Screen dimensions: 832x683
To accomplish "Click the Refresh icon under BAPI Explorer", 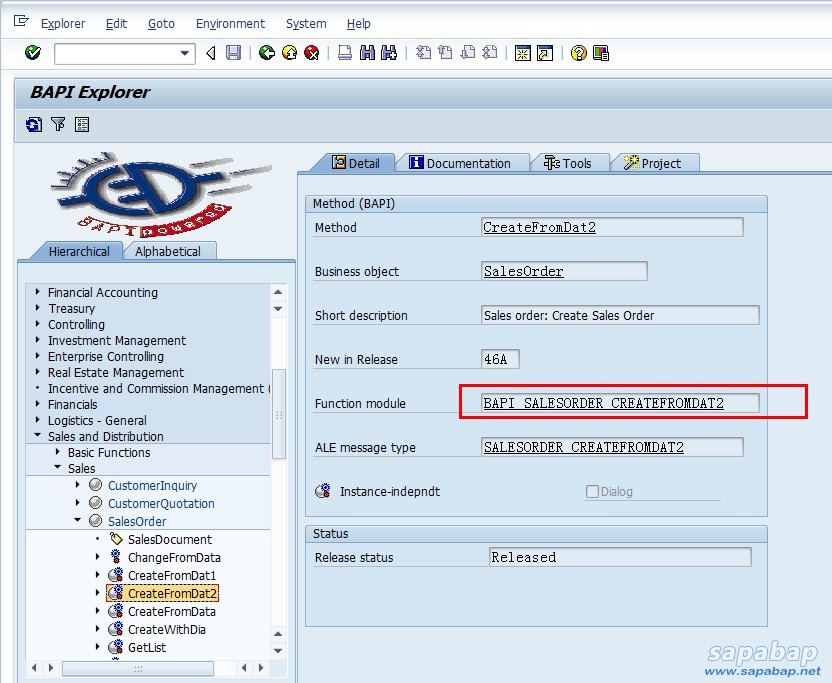I will click(x=34, y=125).
